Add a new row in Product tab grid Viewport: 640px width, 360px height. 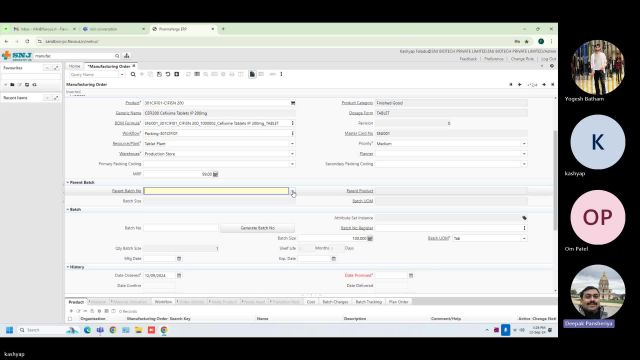coord(71,311)
